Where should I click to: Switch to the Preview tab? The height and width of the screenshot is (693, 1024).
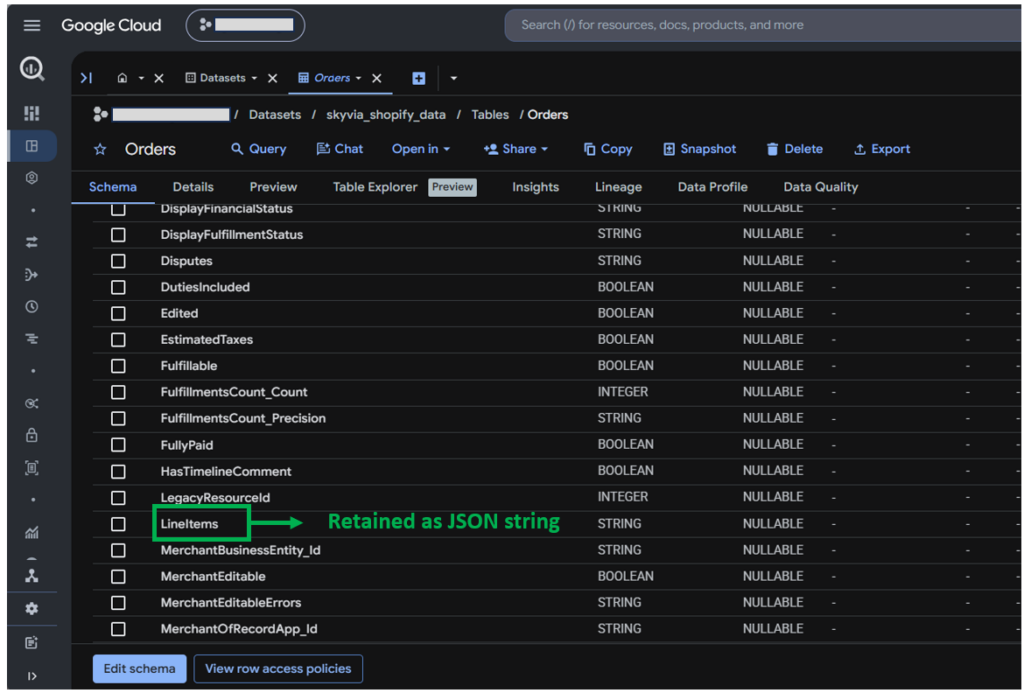(273, 187)
